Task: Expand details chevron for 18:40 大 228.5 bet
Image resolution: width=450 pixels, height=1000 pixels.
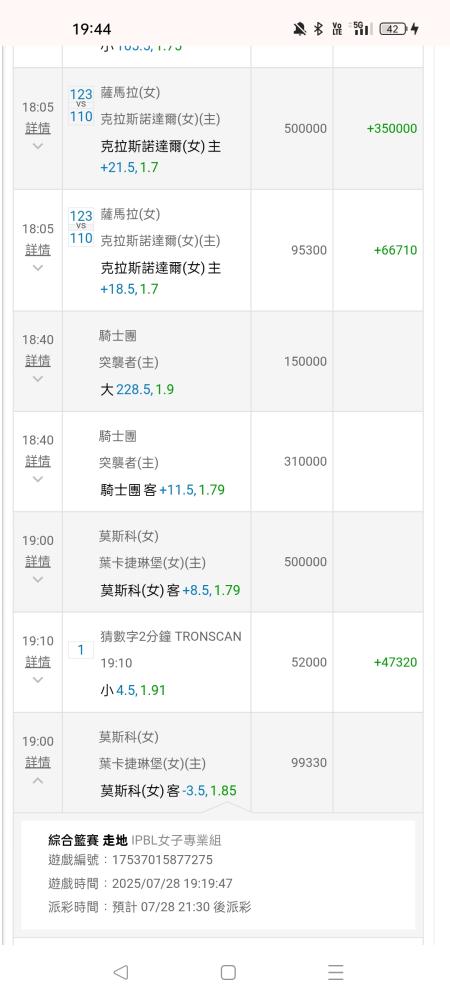Action: point(38,379)
